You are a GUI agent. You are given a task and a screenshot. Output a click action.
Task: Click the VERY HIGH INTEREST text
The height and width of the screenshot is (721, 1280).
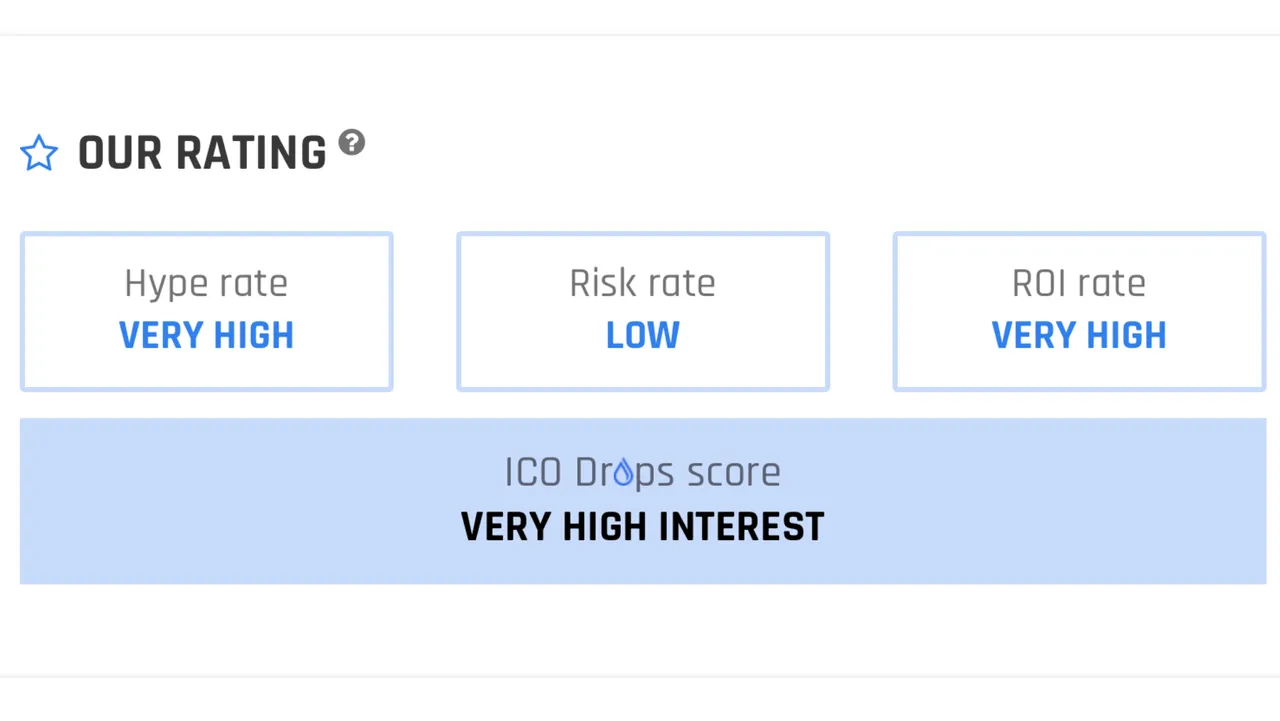[643, 527]
